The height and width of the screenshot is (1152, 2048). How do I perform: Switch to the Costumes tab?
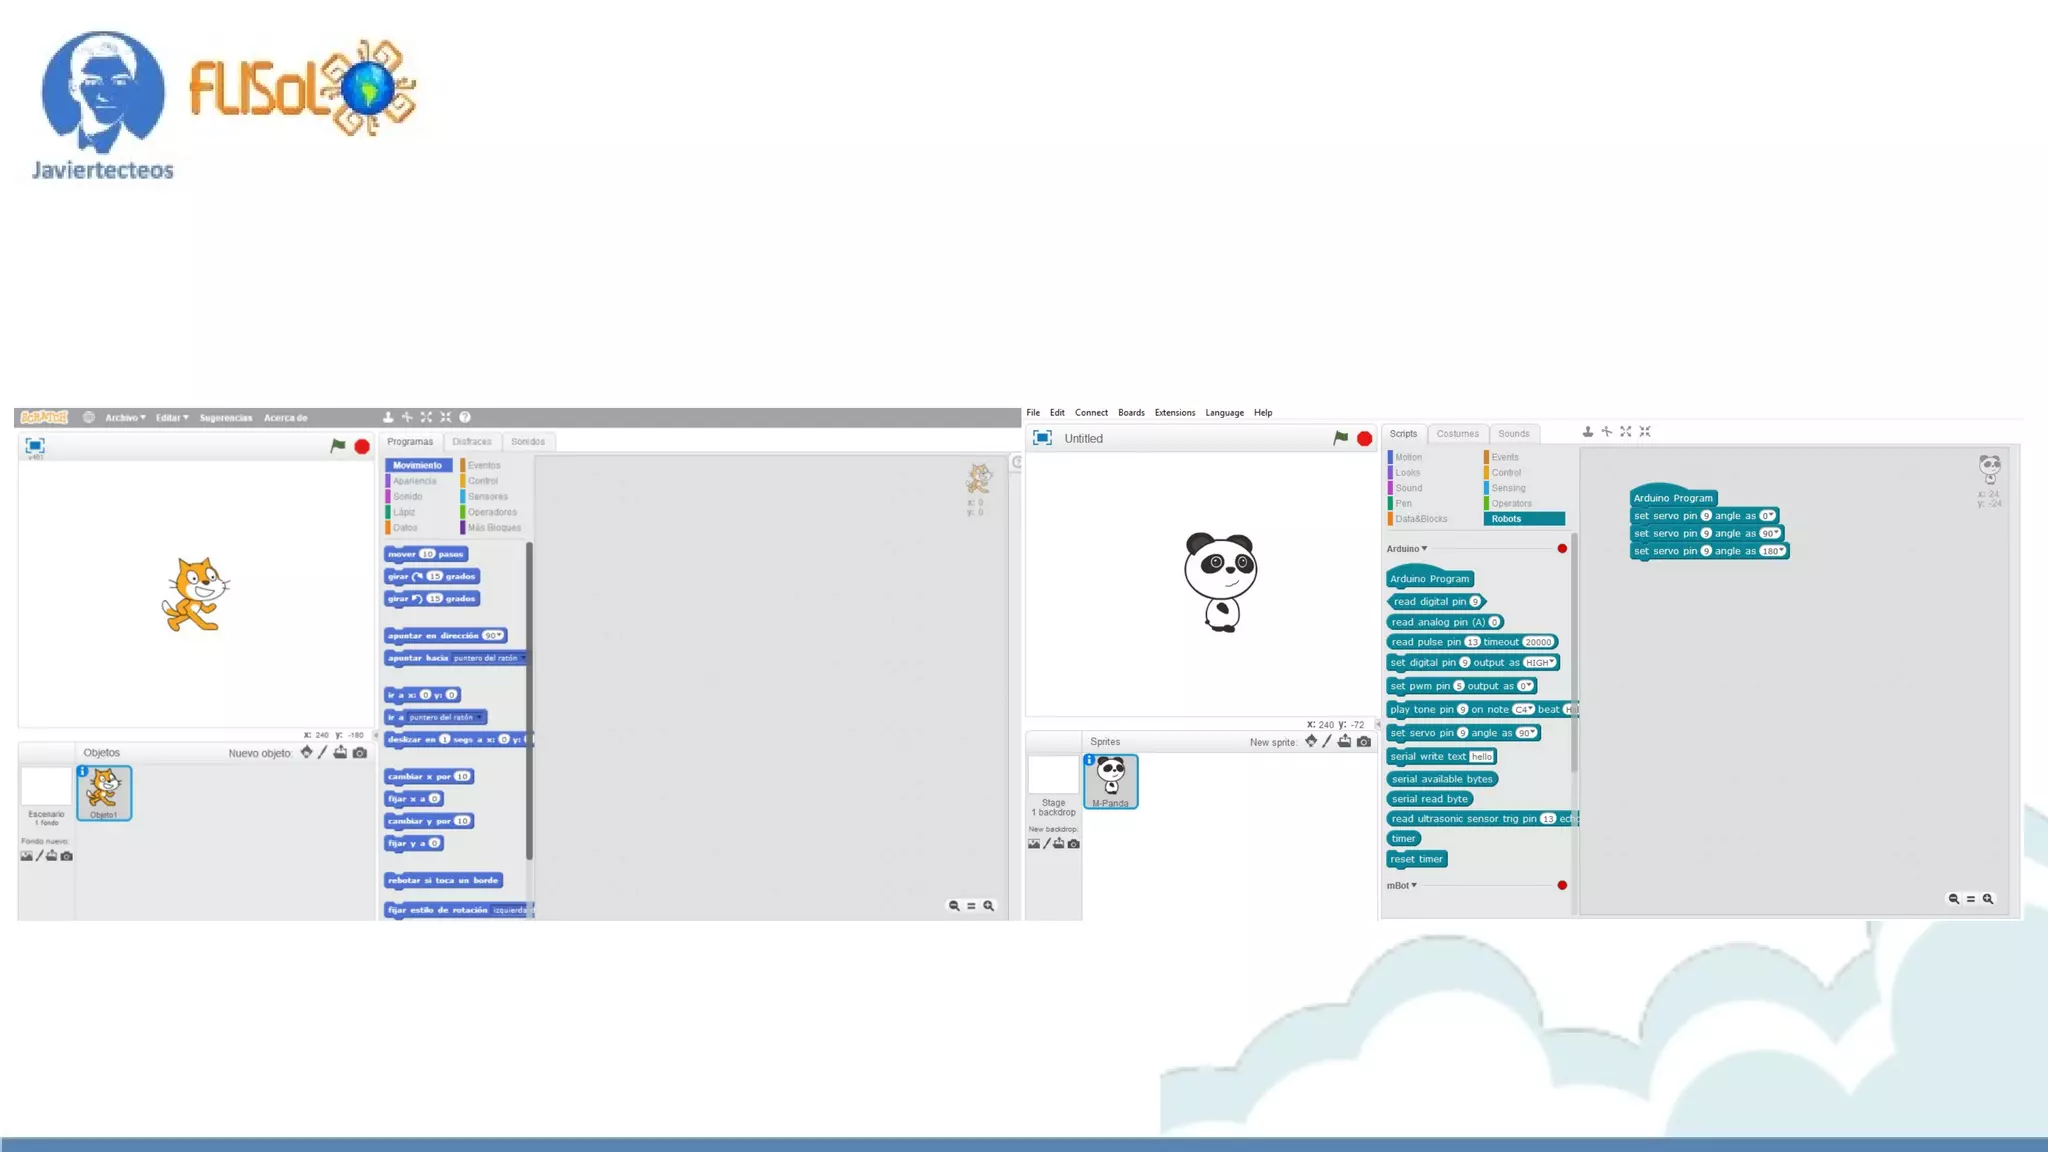1457,434
